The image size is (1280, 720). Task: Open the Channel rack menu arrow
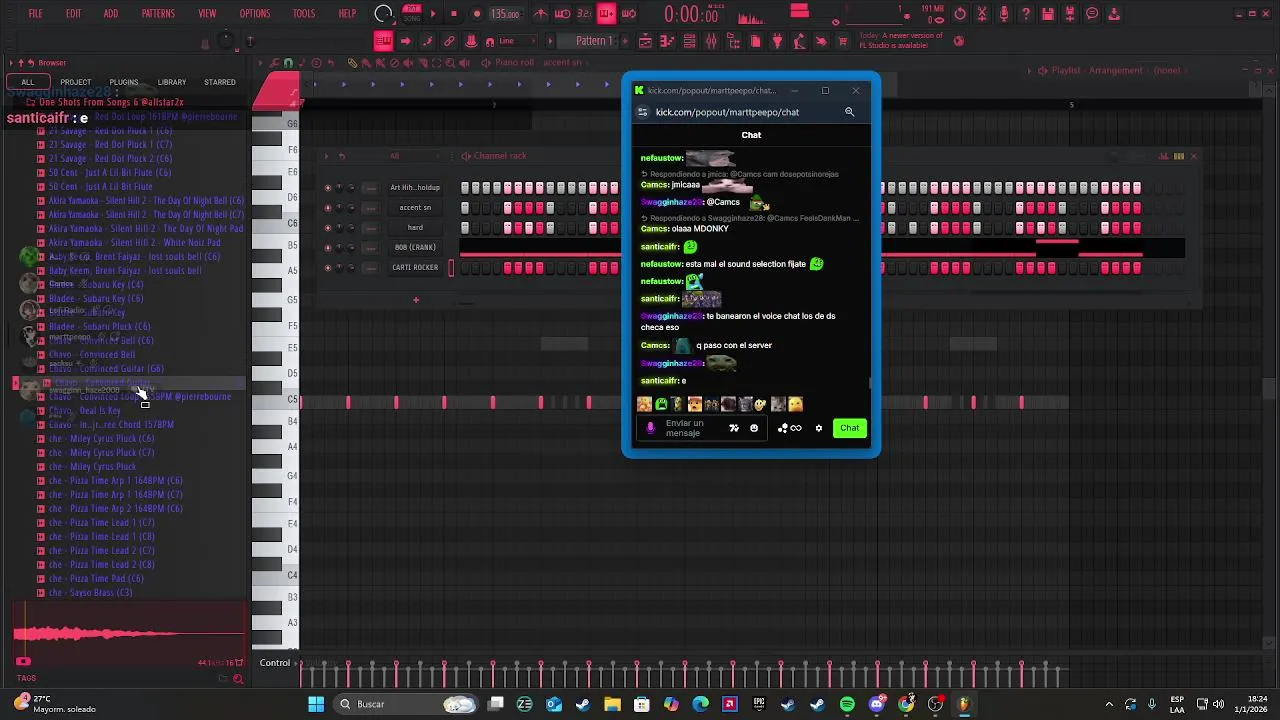click(327, 156)
